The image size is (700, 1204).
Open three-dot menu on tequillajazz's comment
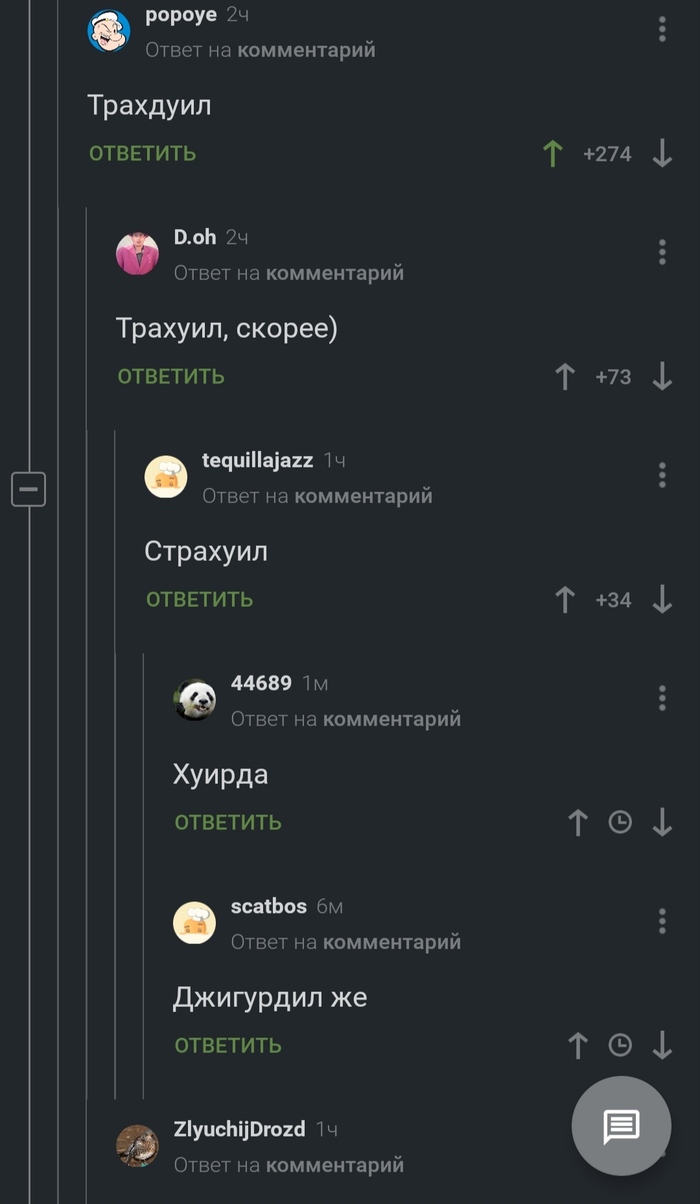point(662,475)
